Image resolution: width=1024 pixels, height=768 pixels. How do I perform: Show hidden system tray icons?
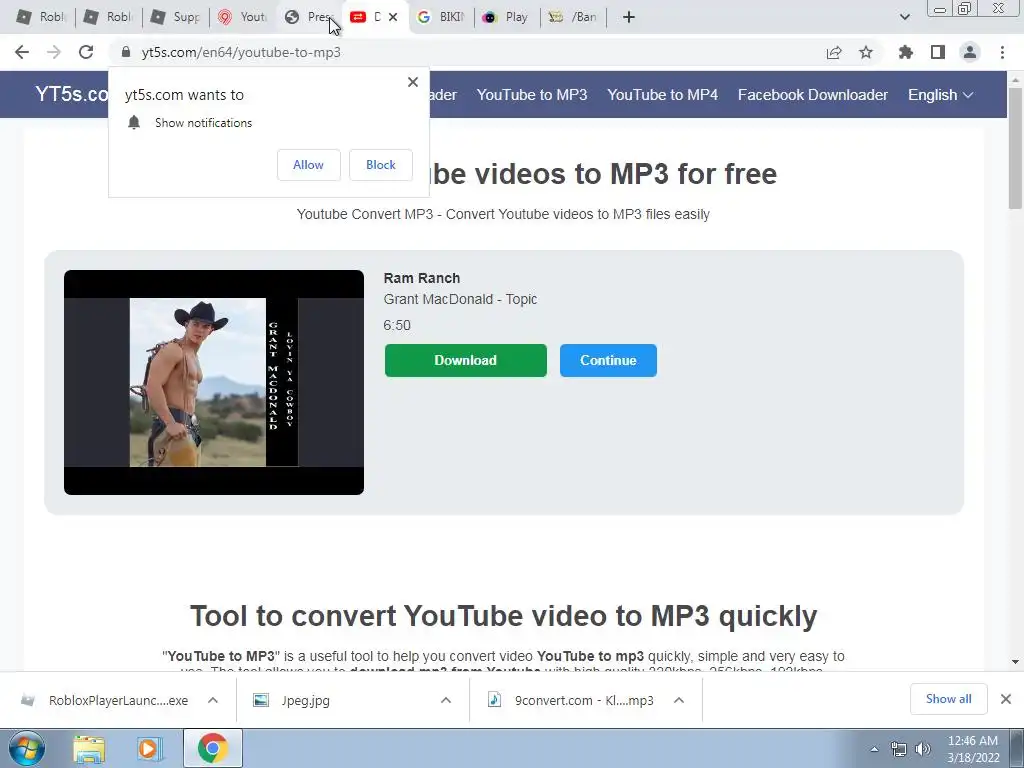874,749
